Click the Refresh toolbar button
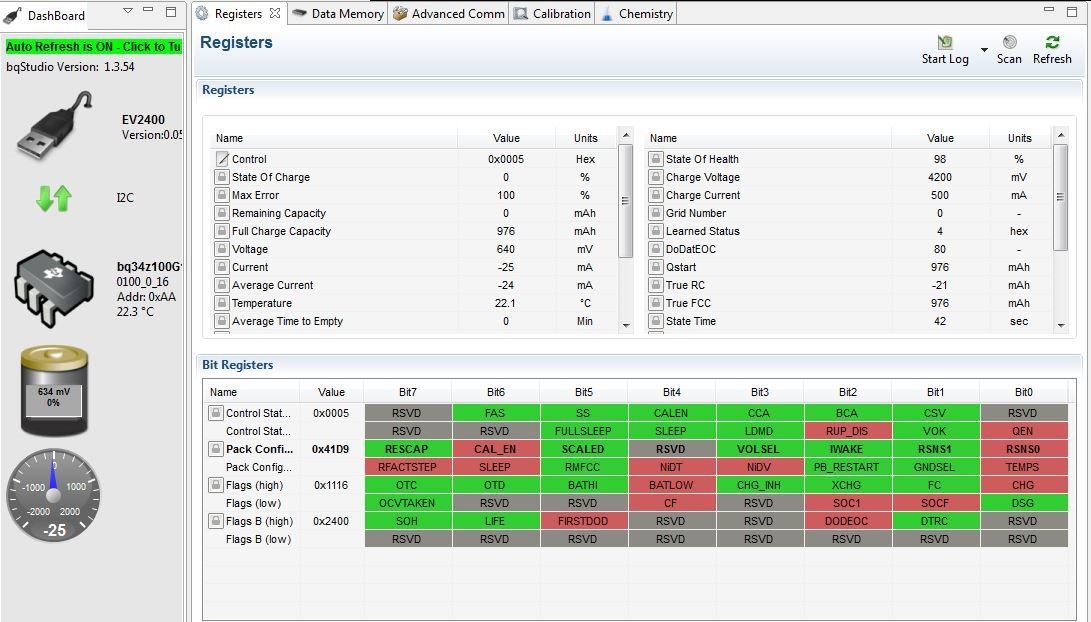 pyautogui.click(x=1052, y=50)
